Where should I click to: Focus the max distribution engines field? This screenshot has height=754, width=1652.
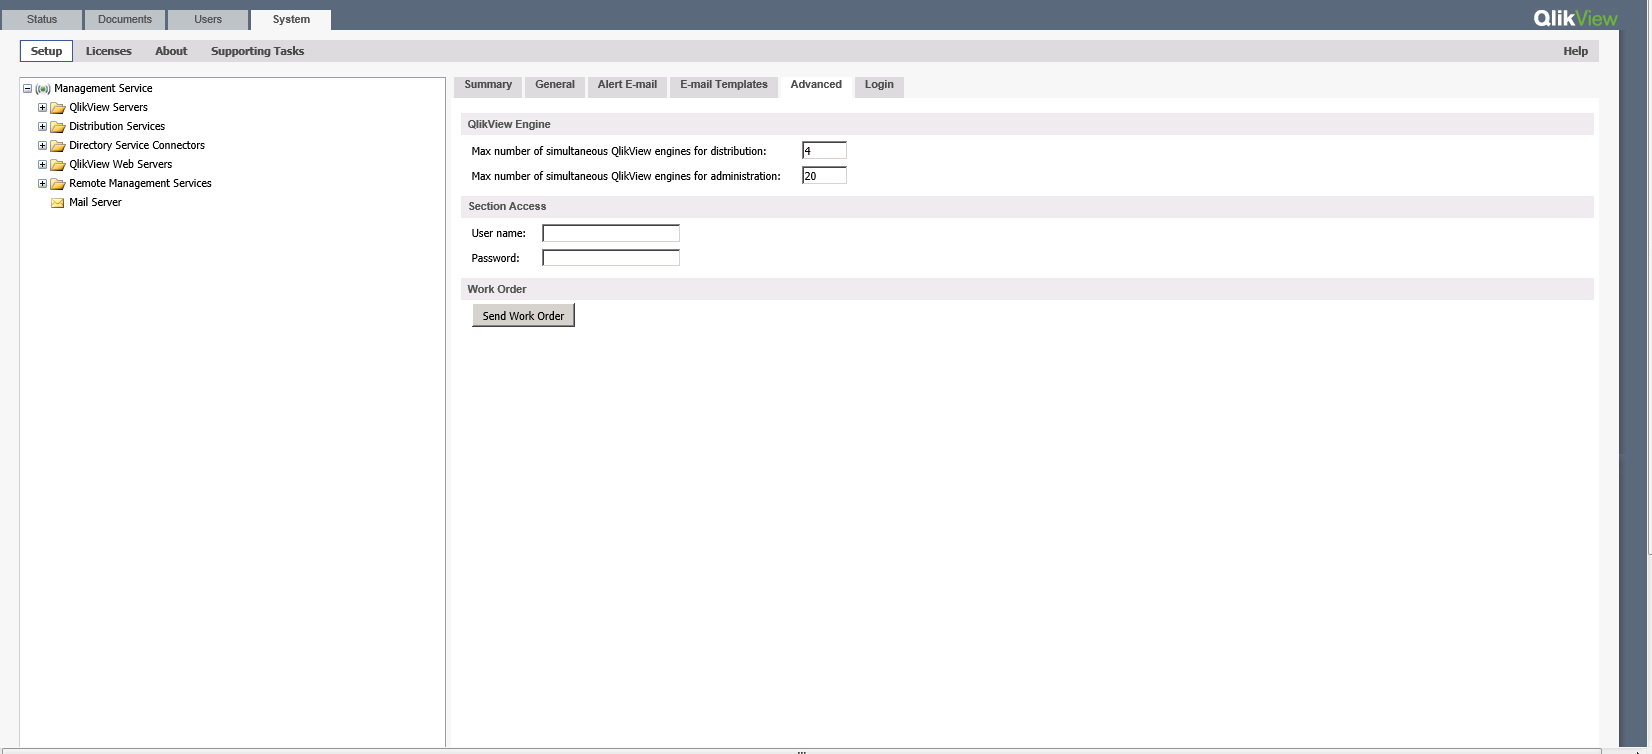pyautogui.click(x=824, y=151)
